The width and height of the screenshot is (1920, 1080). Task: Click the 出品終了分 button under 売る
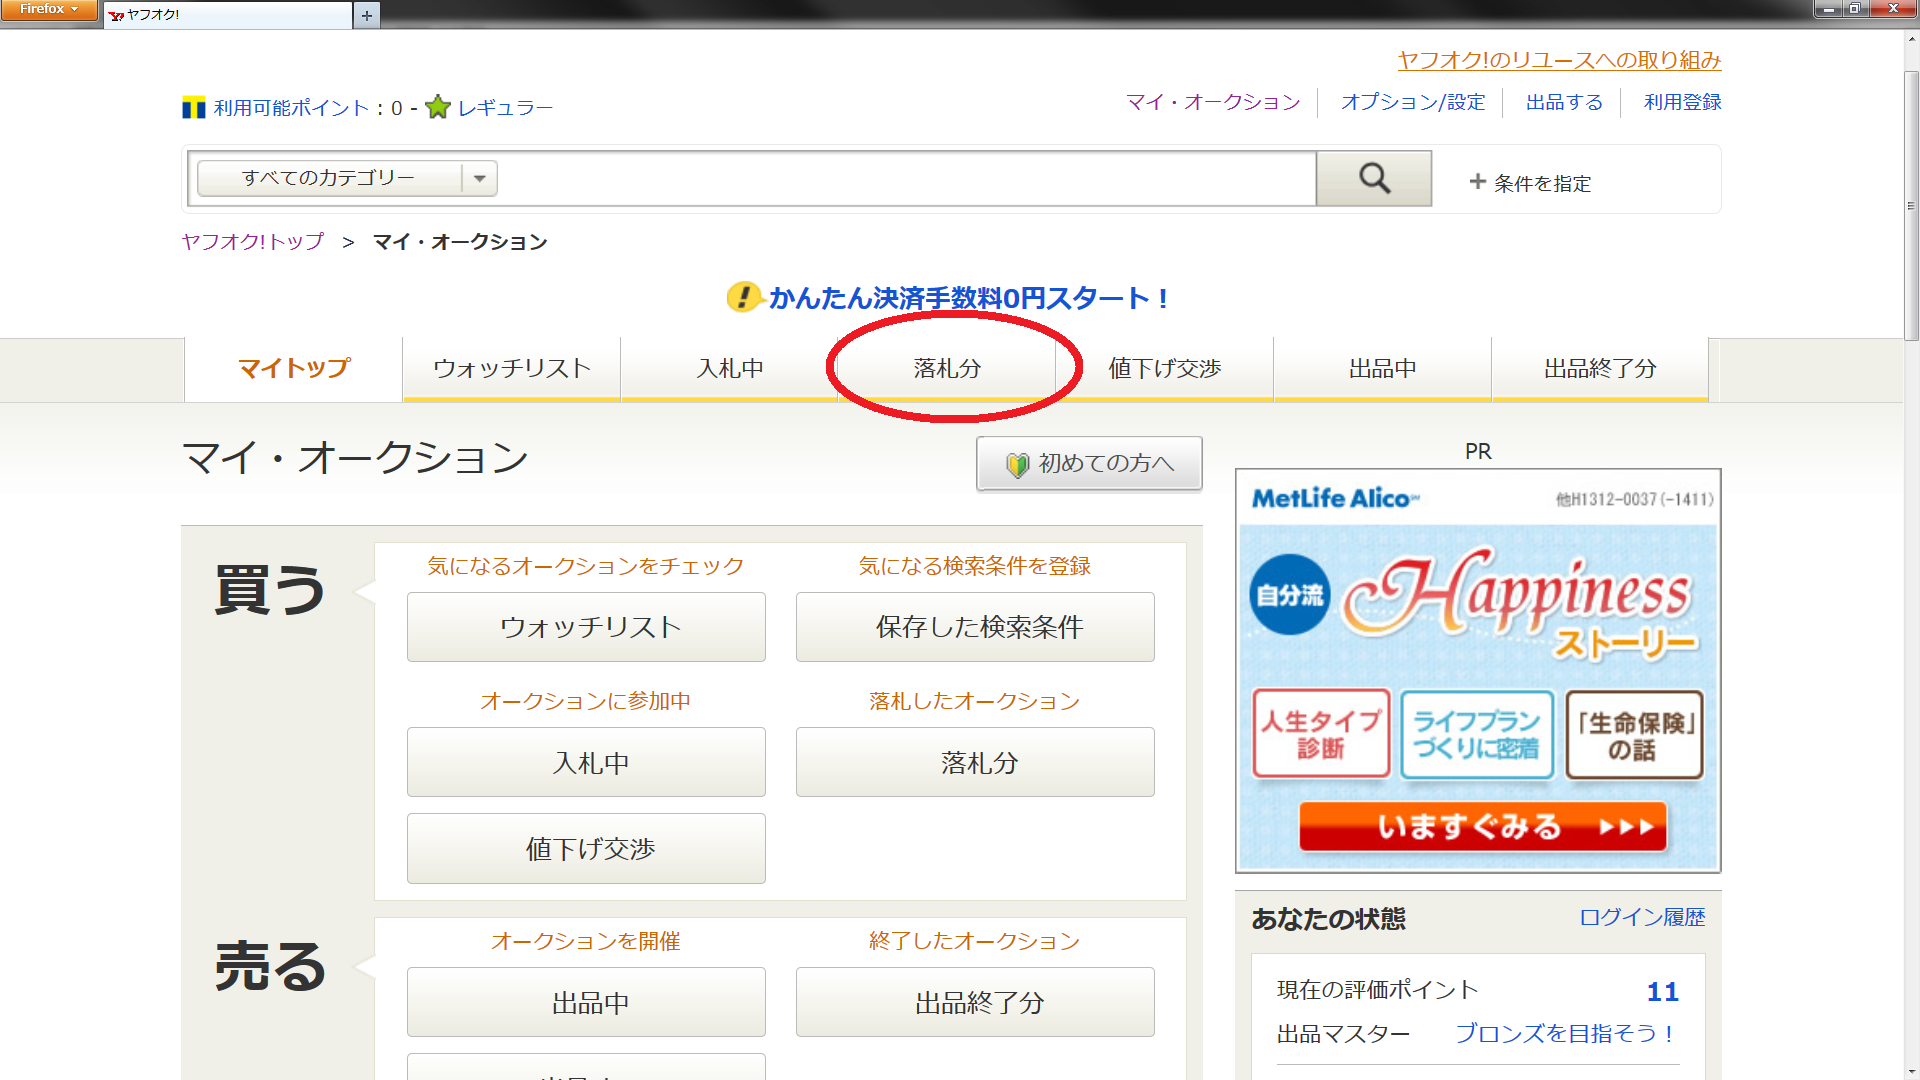click(975, 1003)
